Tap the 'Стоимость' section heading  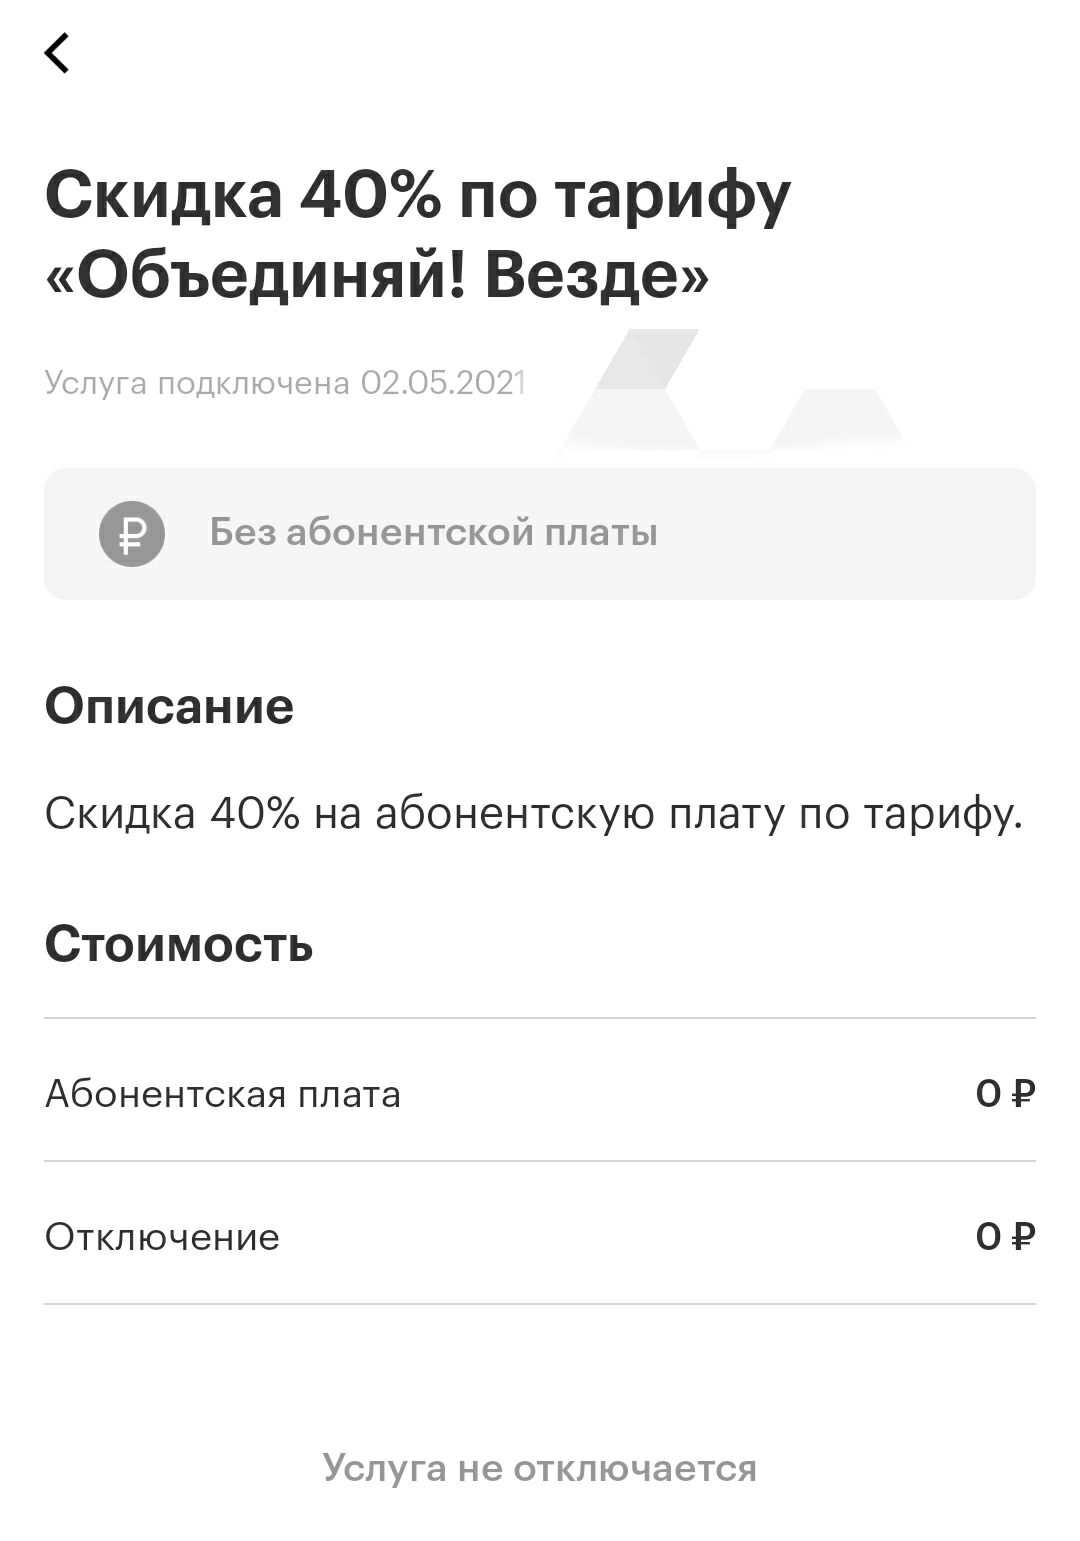coord(179,944)
